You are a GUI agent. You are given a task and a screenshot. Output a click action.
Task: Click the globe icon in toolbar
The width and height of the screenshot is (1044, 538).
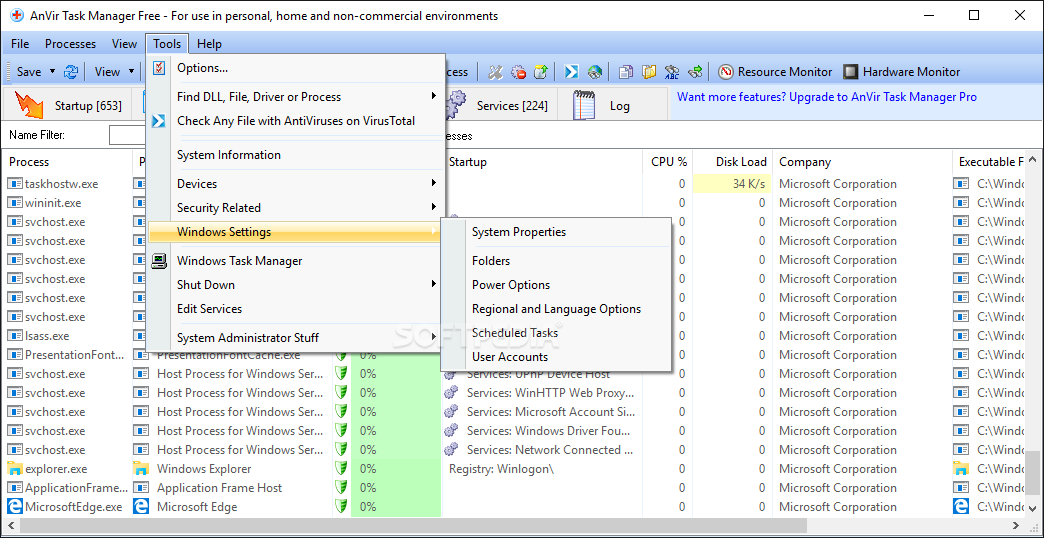pos(595,72)
